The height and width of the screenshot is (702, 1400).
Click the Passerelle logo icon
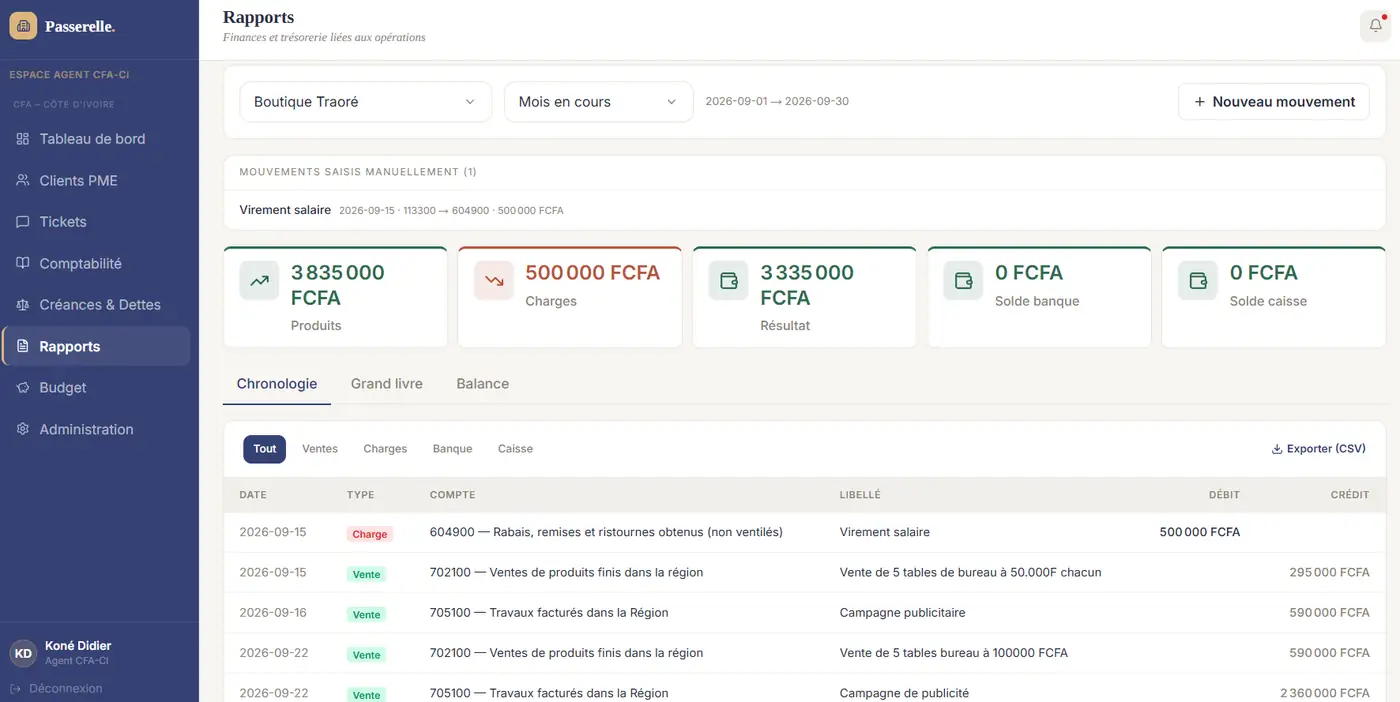click(23, 26)
